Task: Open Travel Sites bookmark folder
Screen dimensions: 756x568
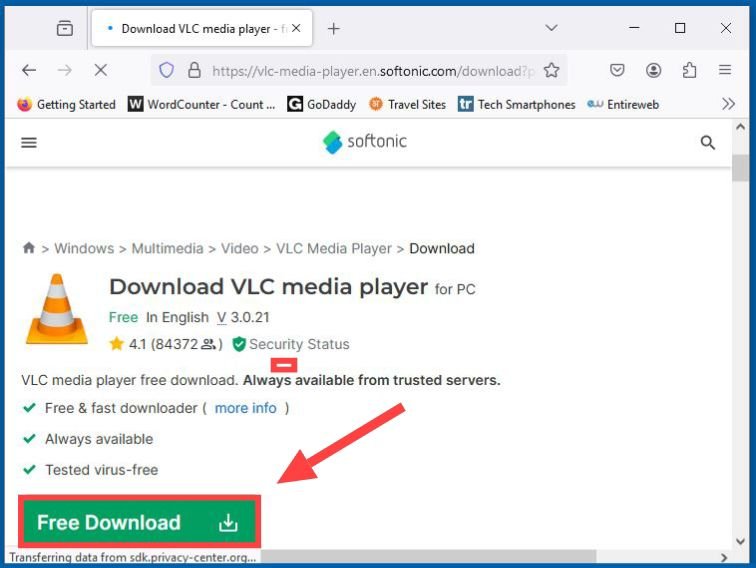Action: point(407,104)
